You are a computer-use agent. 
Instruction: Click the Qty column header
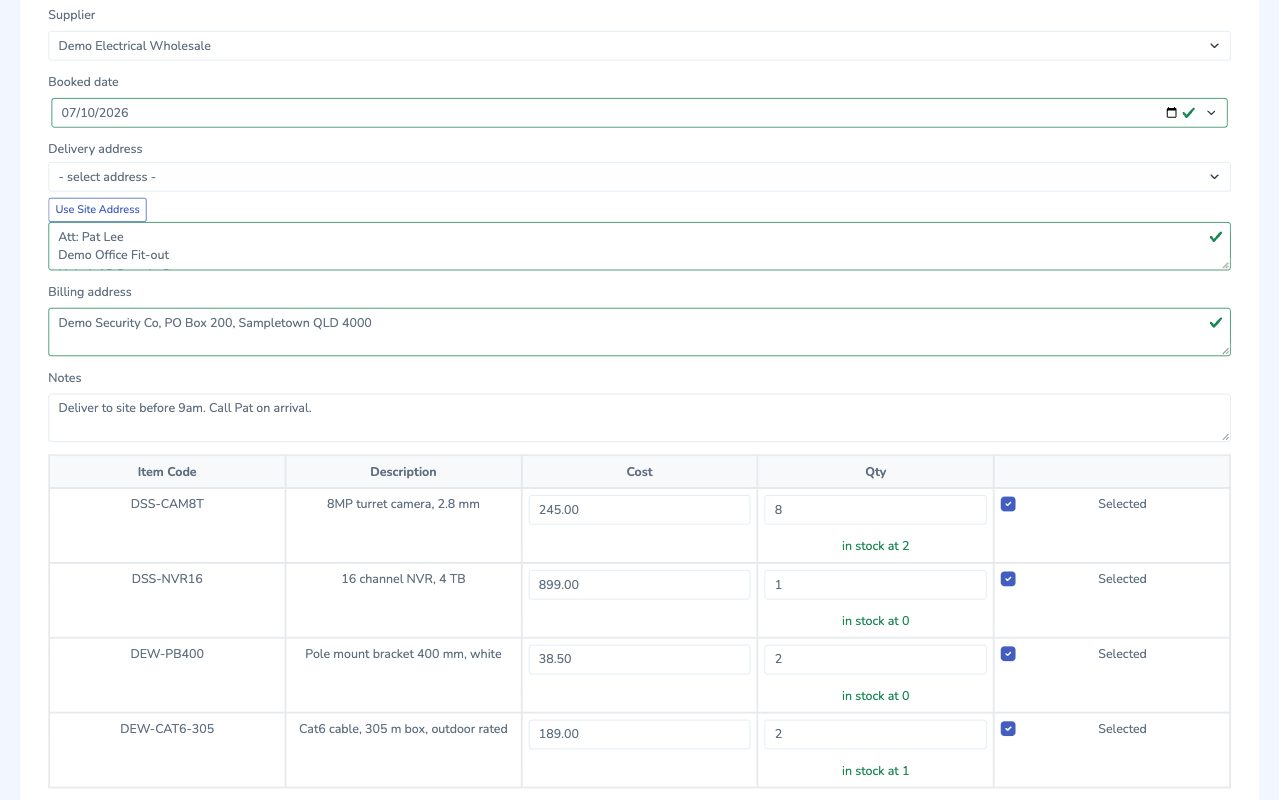(875, 472)
